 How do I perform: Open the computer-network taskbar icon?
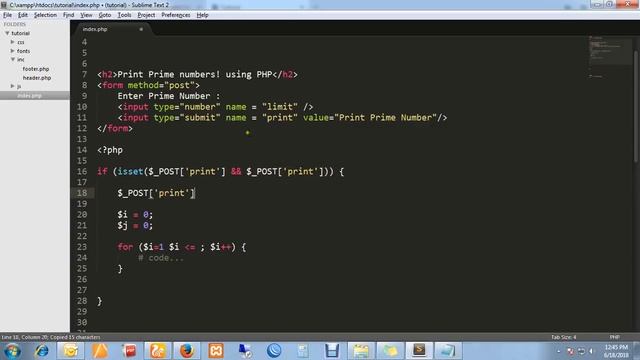coord(245,351)
